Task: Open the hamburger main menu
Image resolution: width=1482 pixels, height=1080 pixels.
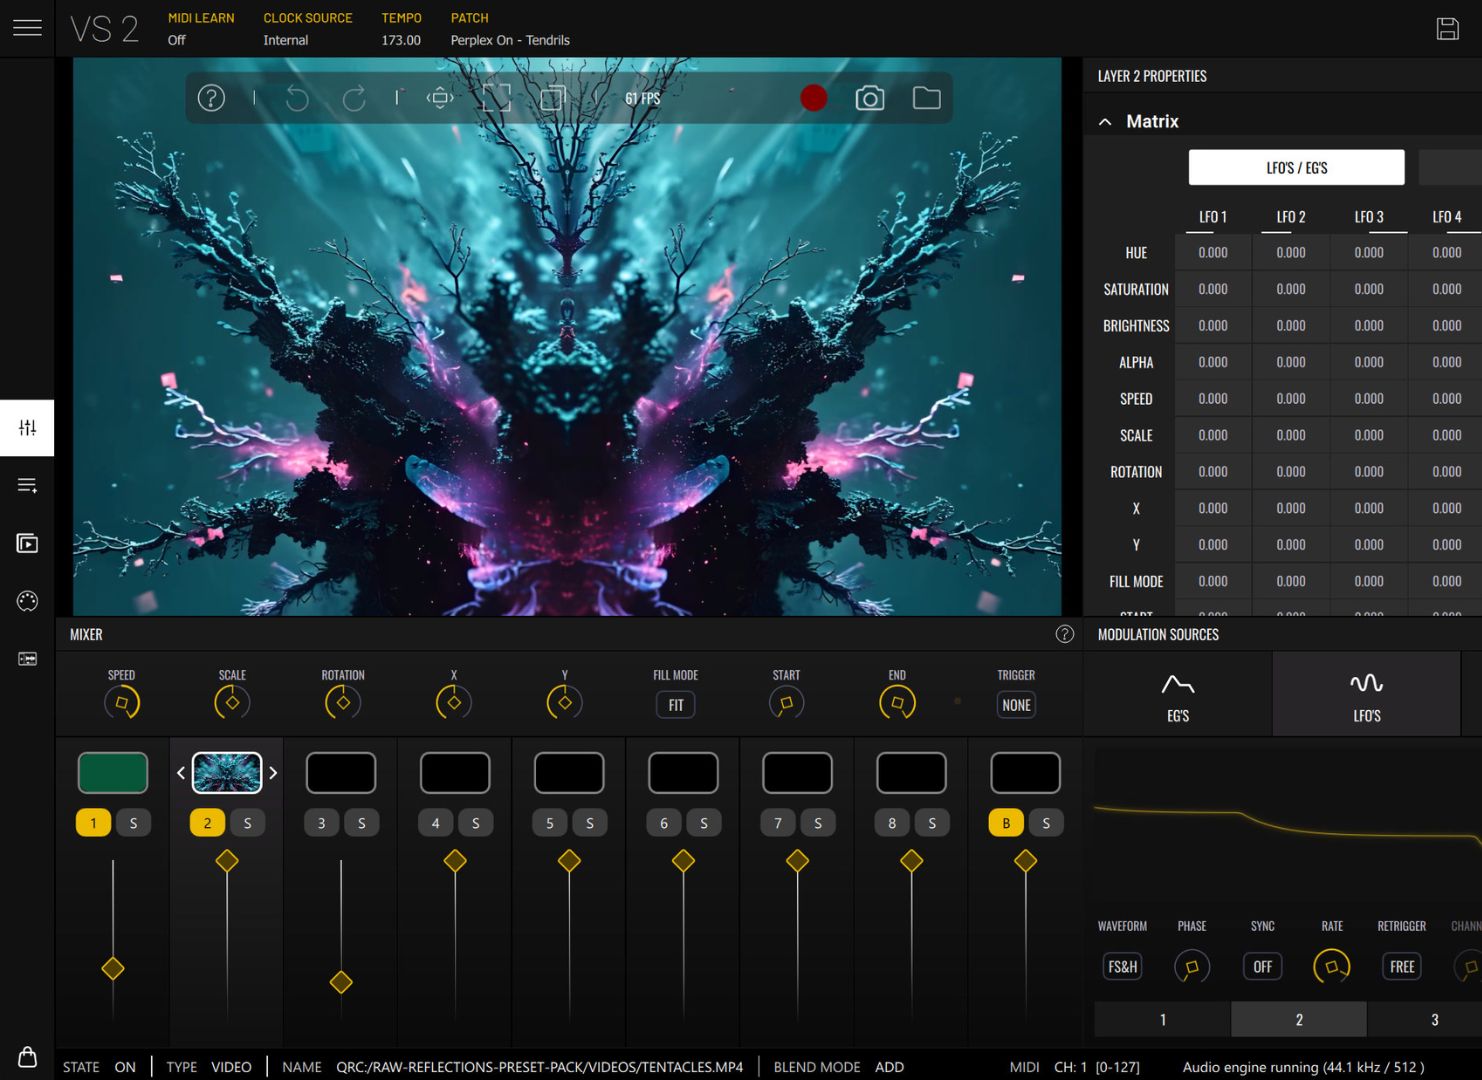Action: tap(27, 28)
